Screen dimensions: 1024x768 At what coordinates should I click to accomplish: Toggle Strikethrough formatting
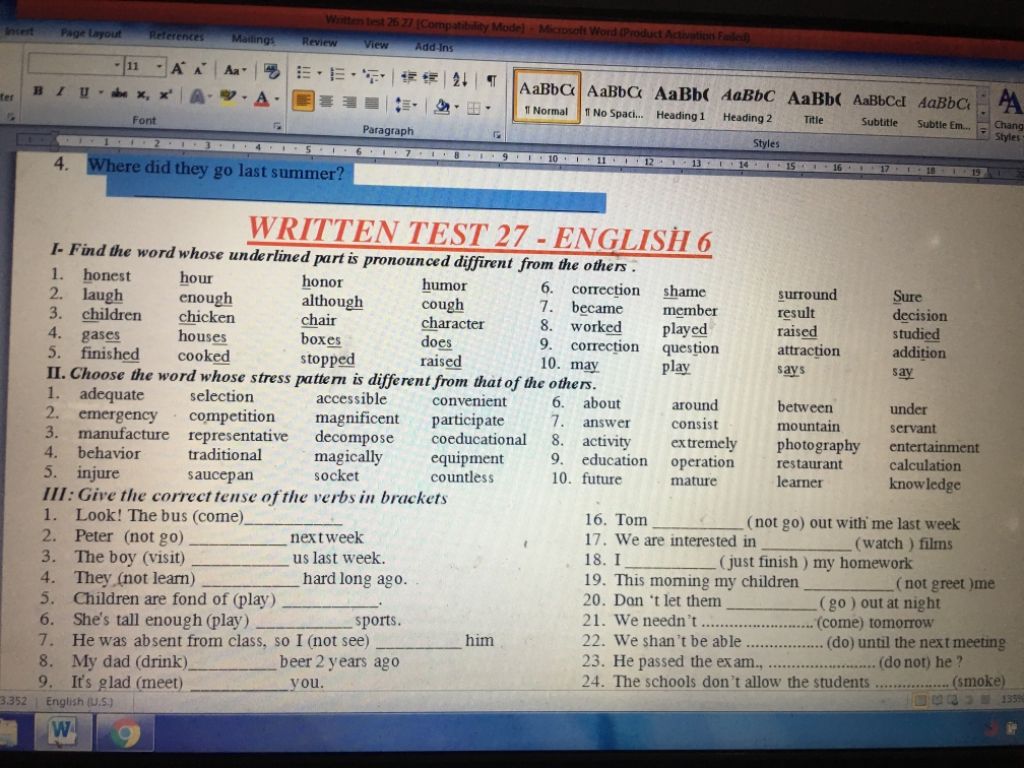click(x=119, y=93)
